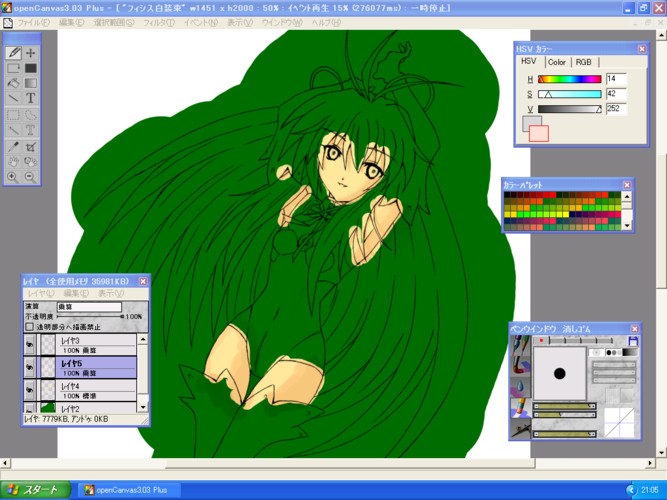Click layer list scroll up arrow
This screenshot has height=500, width=667.
143,340
